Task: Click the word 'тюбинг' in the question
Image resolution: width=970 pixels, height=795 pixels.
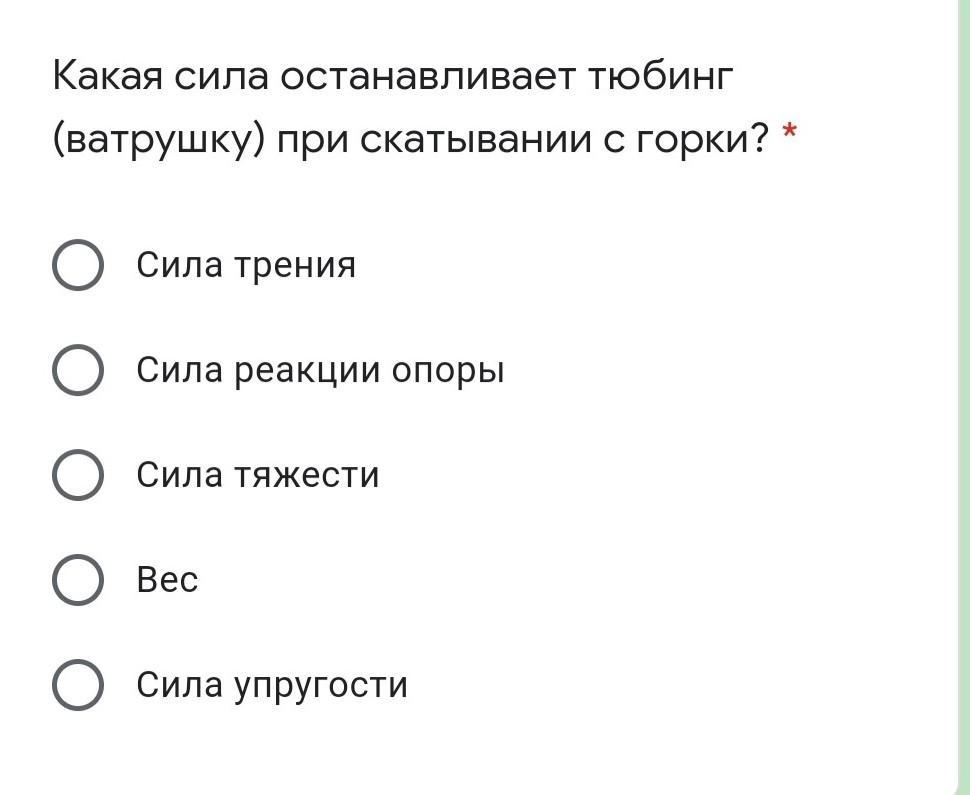Action: pos(660,76)
